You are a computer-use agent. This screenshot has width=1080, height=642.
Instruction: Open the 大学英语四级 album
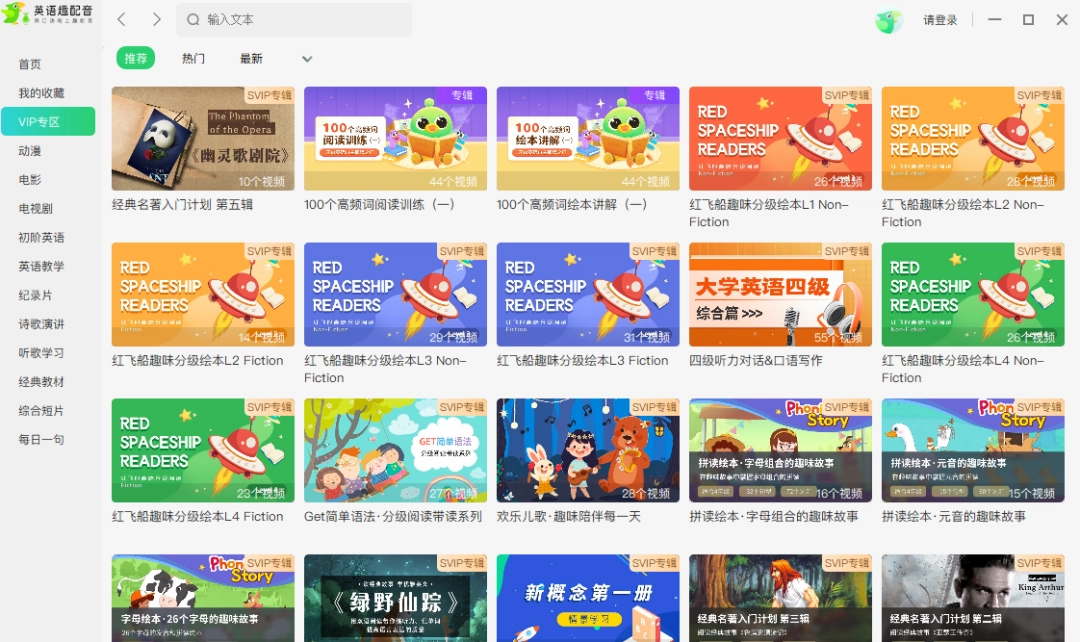[x=780, y=293]
